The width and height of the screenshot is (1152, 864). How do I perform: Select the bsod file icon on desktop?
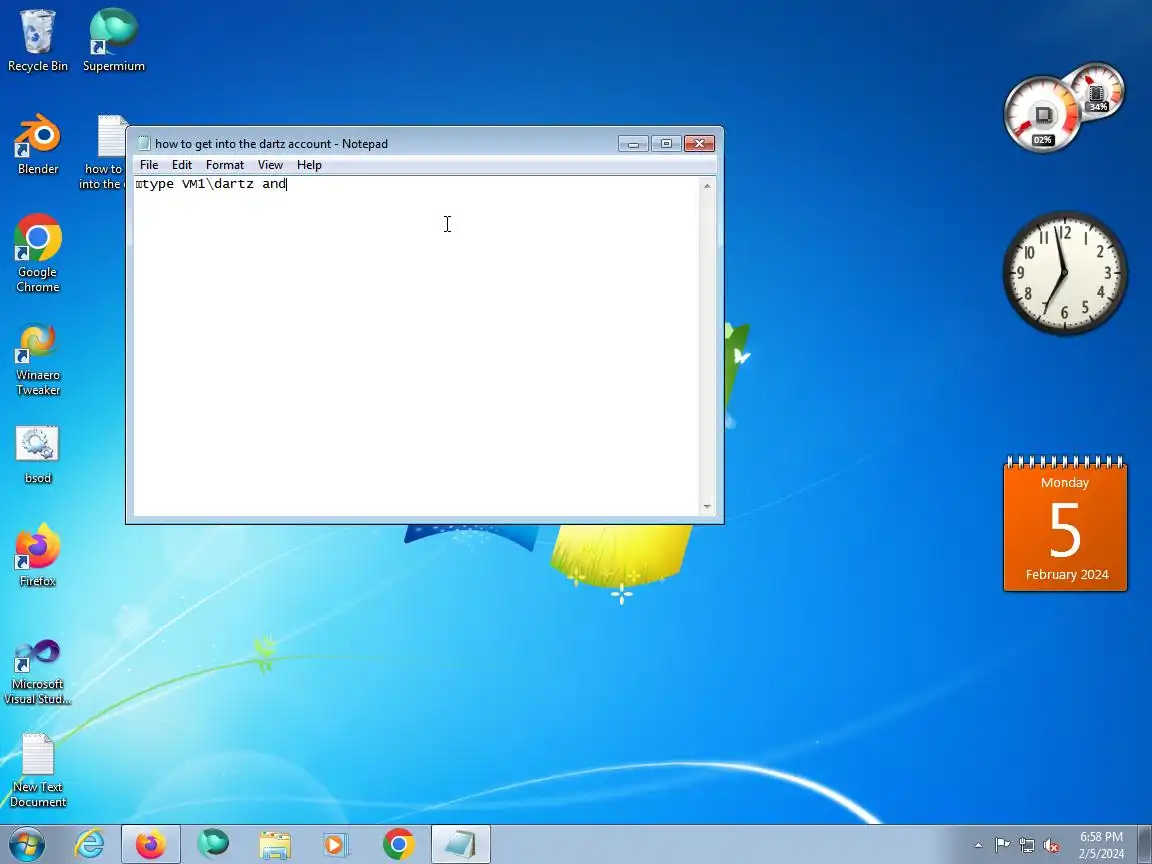click(x=37, y=454)
